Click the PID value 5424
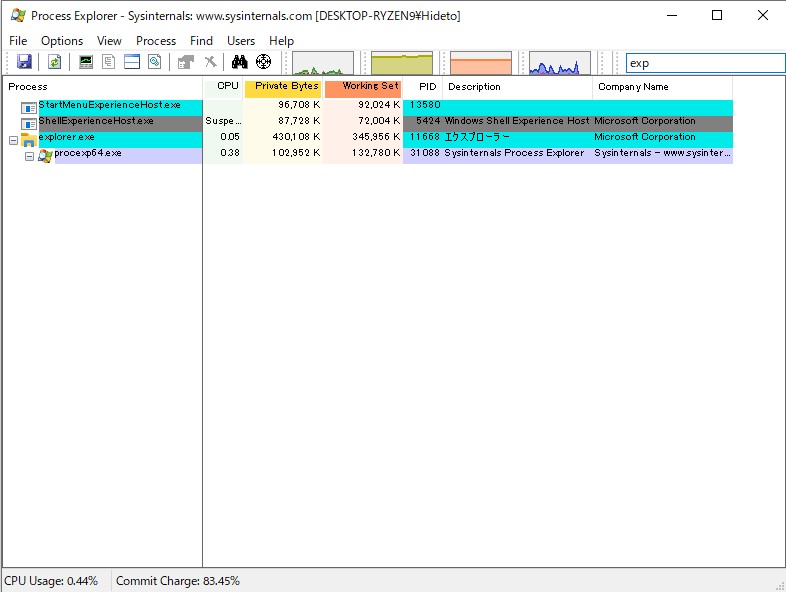 coord(428,121)
